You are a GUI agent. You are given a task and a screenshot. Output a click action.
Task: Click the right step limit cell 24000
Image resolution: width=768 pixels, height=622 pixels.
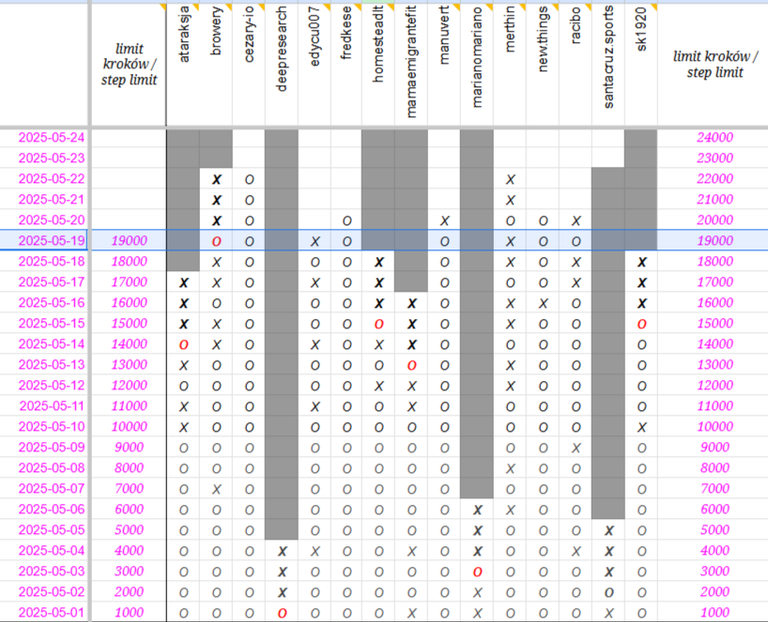click(715, 137)
